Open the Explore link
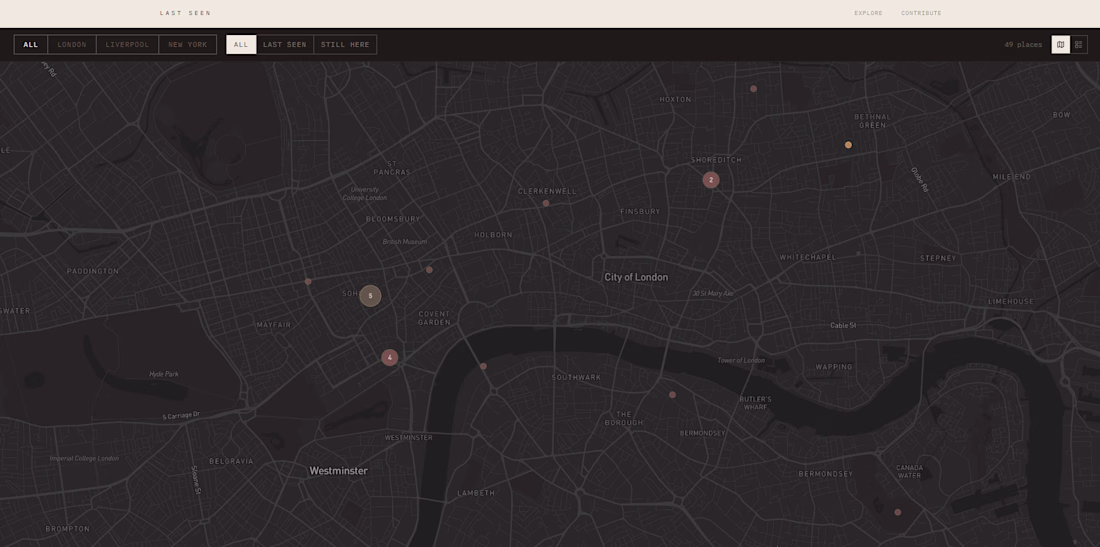This screenshot has width=1100, height=547. (868, 13)
